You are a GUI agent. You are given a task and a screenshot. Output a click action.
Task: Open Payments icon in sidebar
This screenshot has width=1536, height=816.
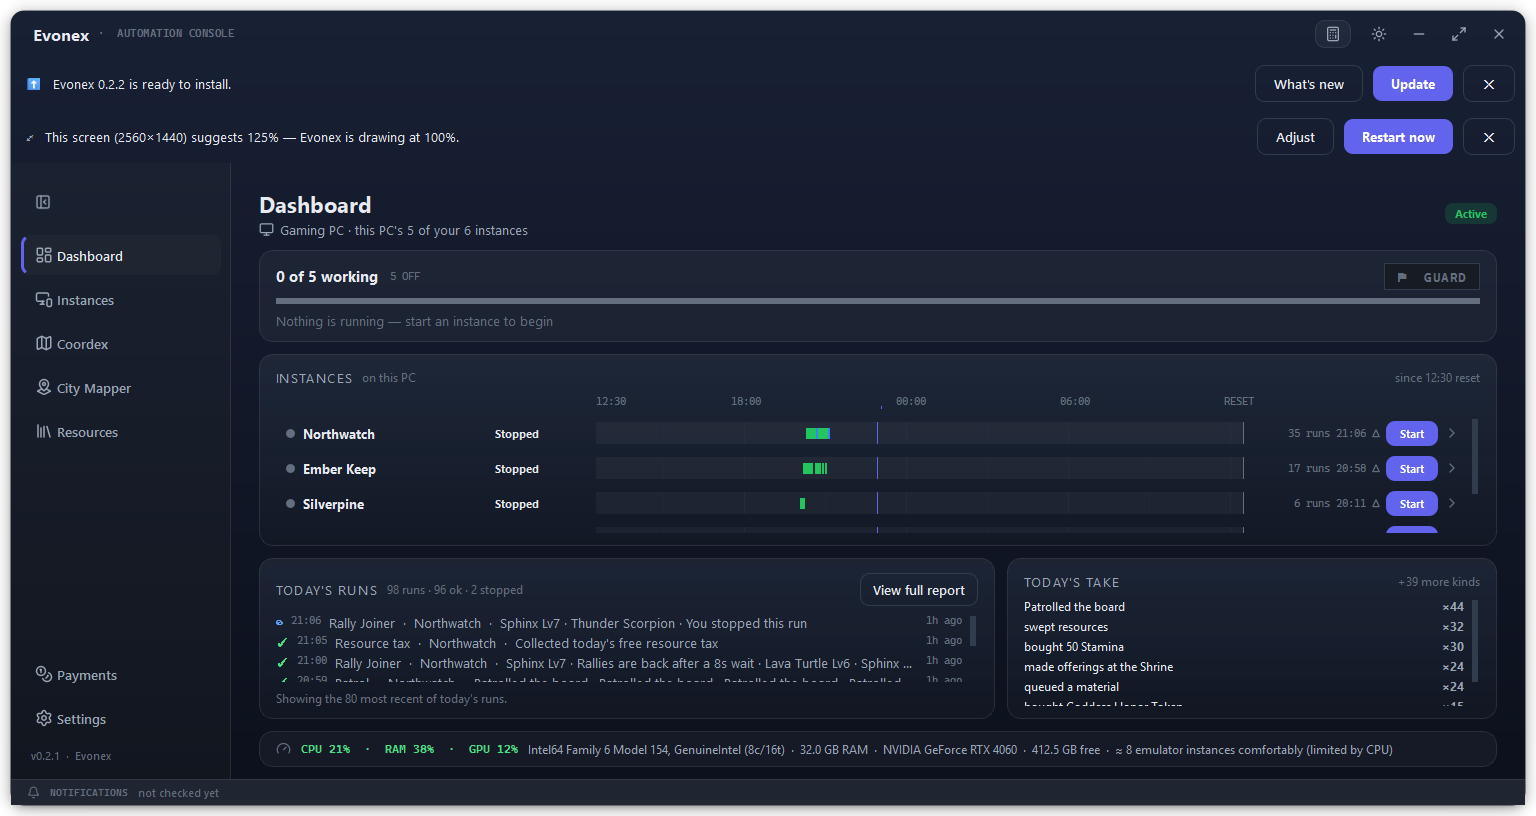pyautogui.click(x=44, y=674)
